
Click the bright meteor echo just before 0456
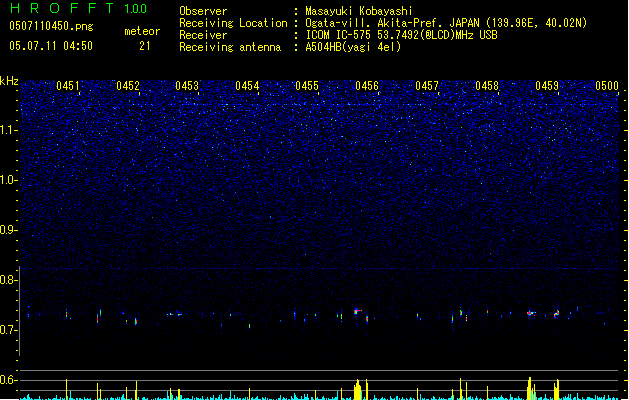[x=357, y=311]
